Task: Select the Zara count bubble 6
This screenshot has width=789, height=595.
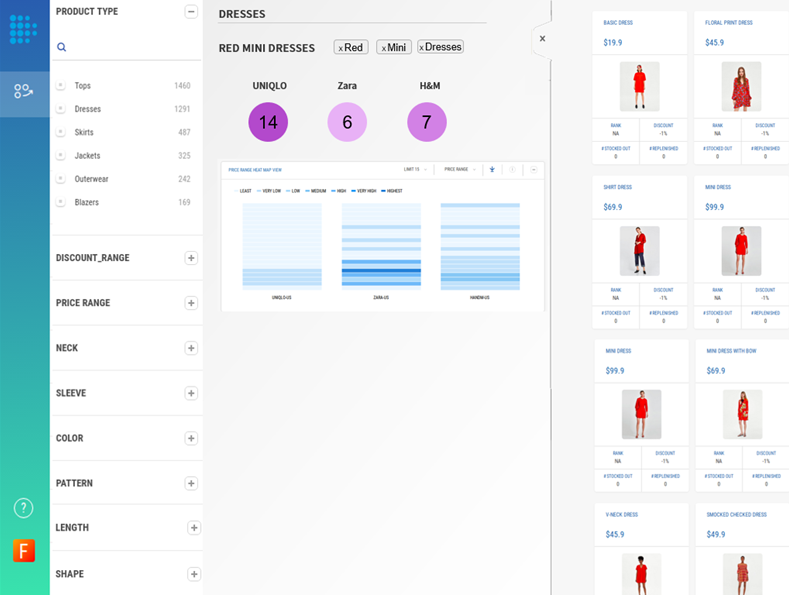Action: point(347,122)
